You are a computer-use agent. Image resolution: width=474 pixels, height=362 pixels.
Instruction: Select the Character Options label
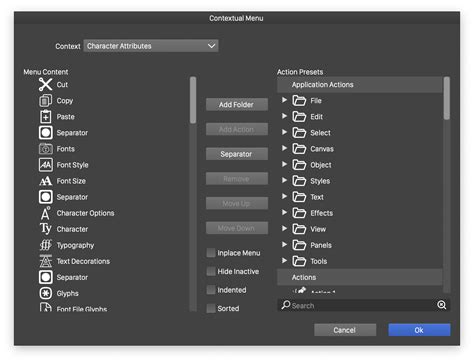tap(85, 213)
